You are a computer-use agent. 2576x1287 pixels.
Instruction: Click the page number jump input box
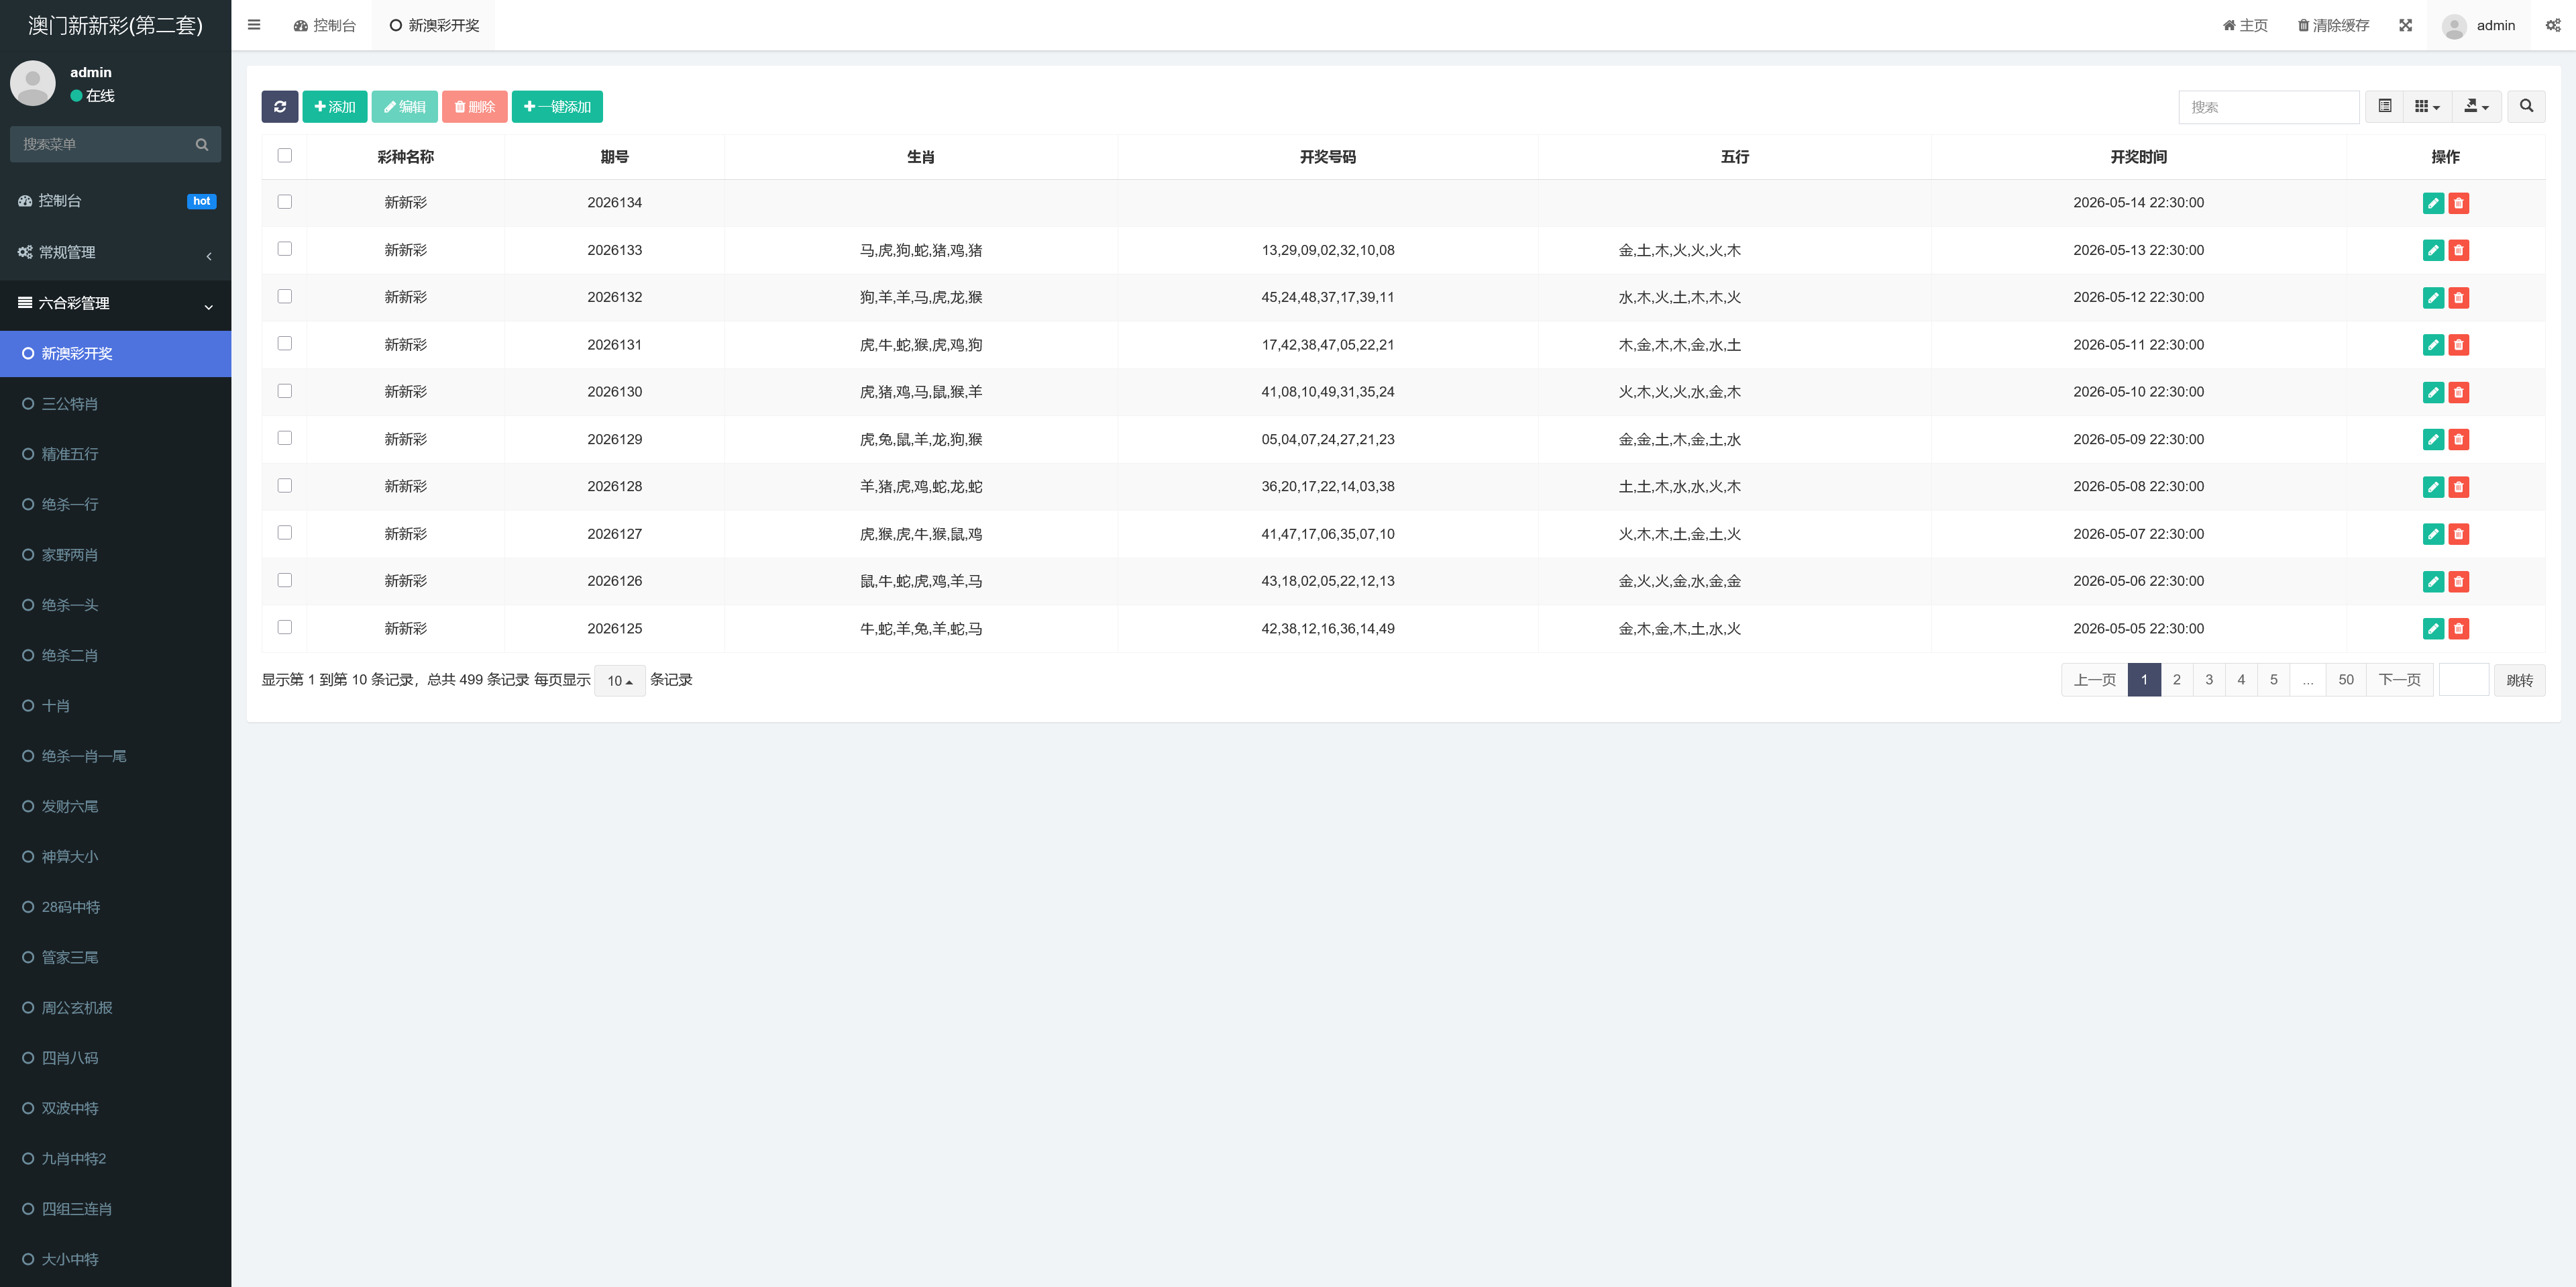pyautogui.click(x=2463, y=680)
